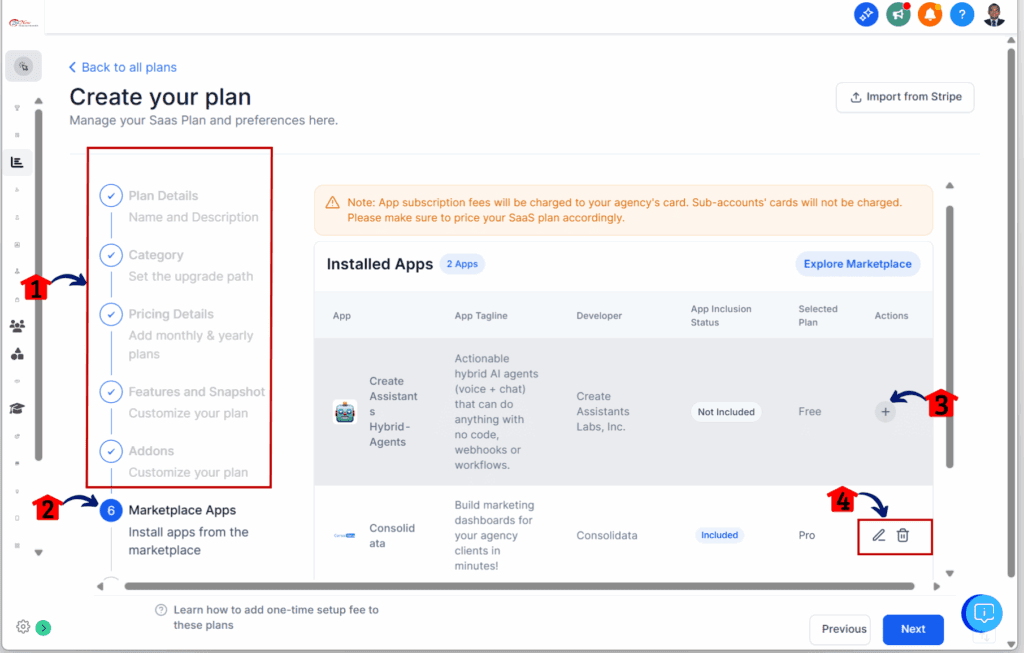1024x653 pixels.
Task: Click the page scrollbar down arrow
Action: coord(1011,645)
